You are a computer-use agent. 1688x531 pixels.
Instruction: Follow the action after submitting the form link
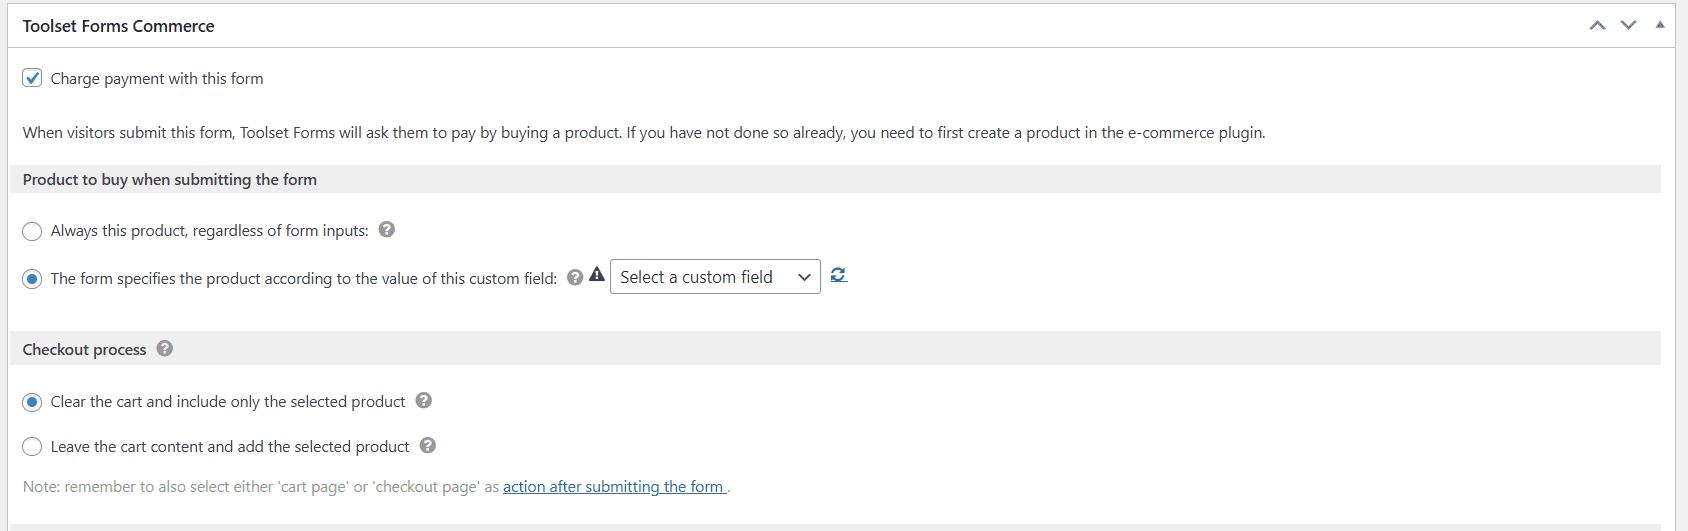pyautogui.click(x=613, y=487)
